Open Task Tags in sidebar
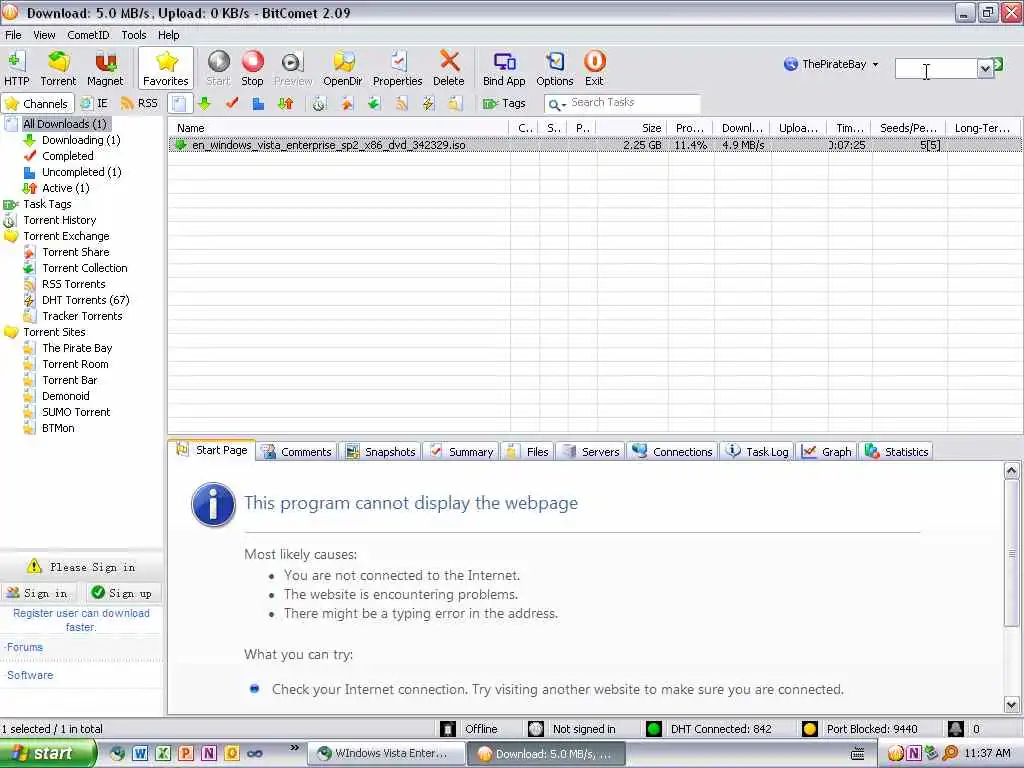The image size is (1024, 768). tap(47, 204)
